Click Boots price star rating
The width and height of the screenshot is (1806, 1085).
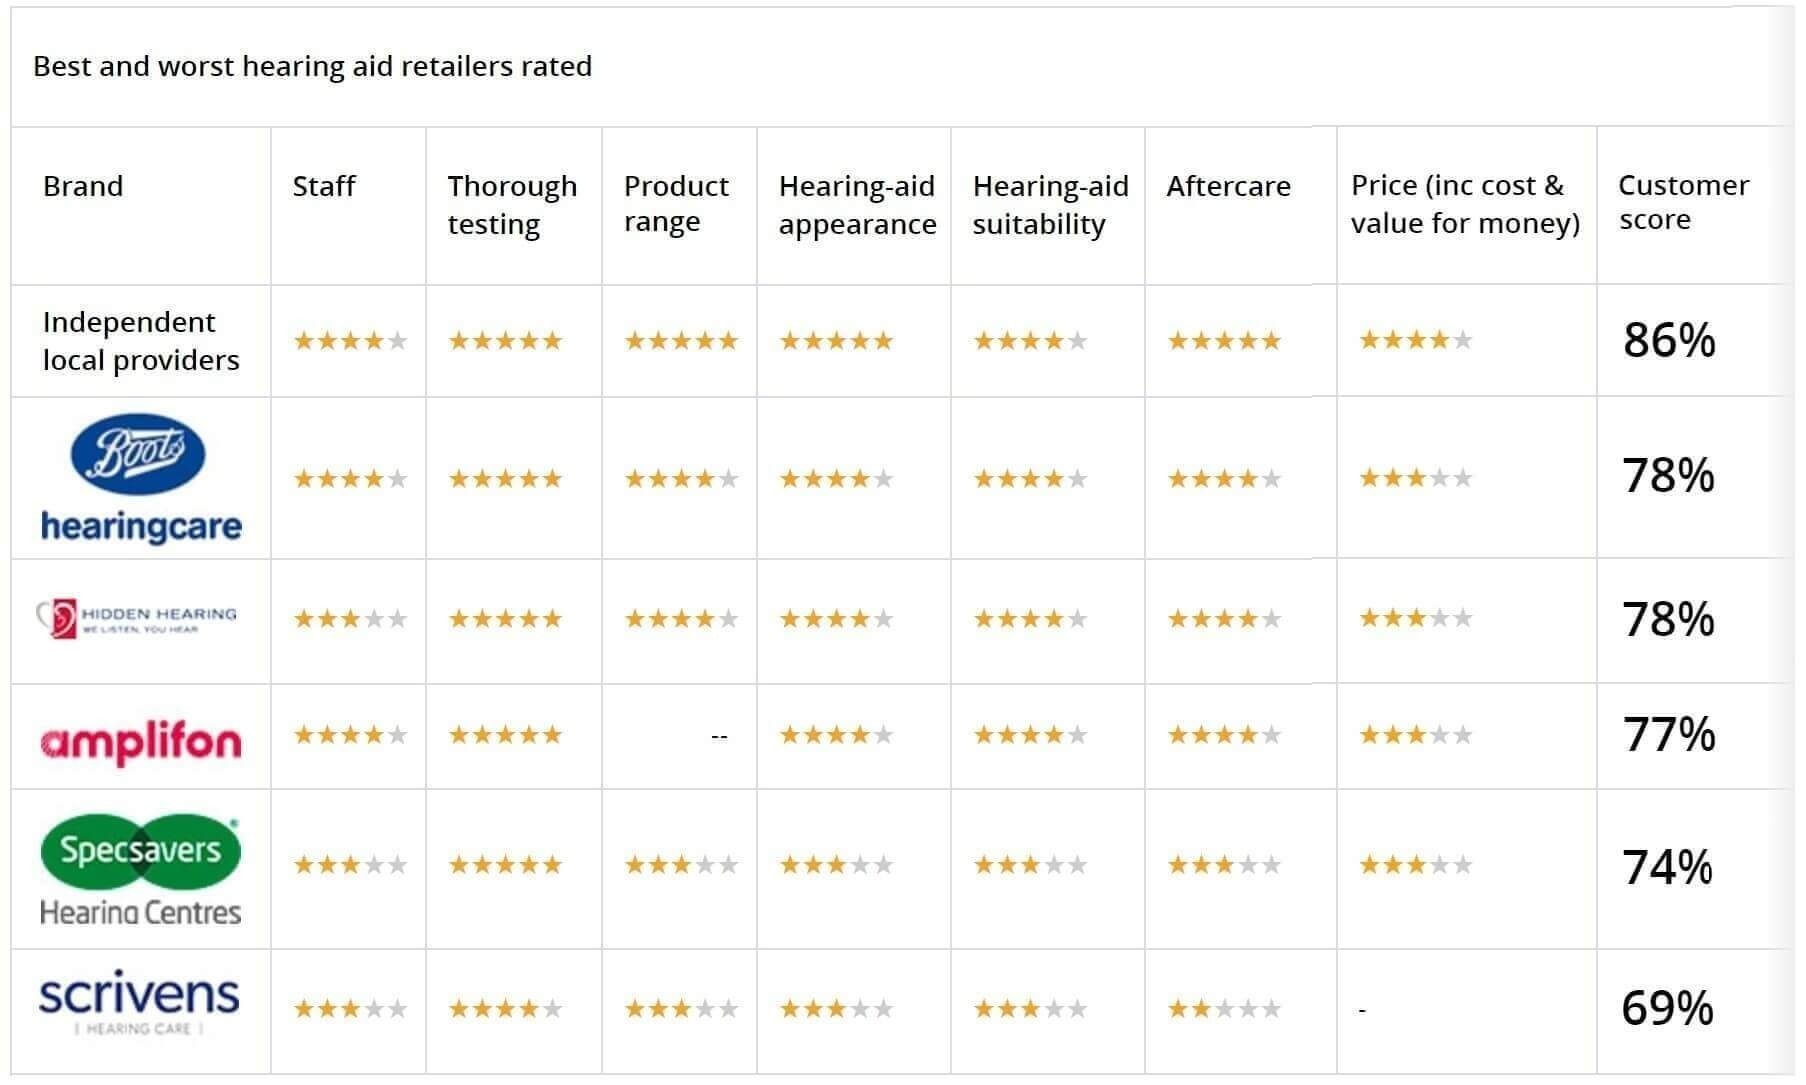click(x=1415, y=478)
